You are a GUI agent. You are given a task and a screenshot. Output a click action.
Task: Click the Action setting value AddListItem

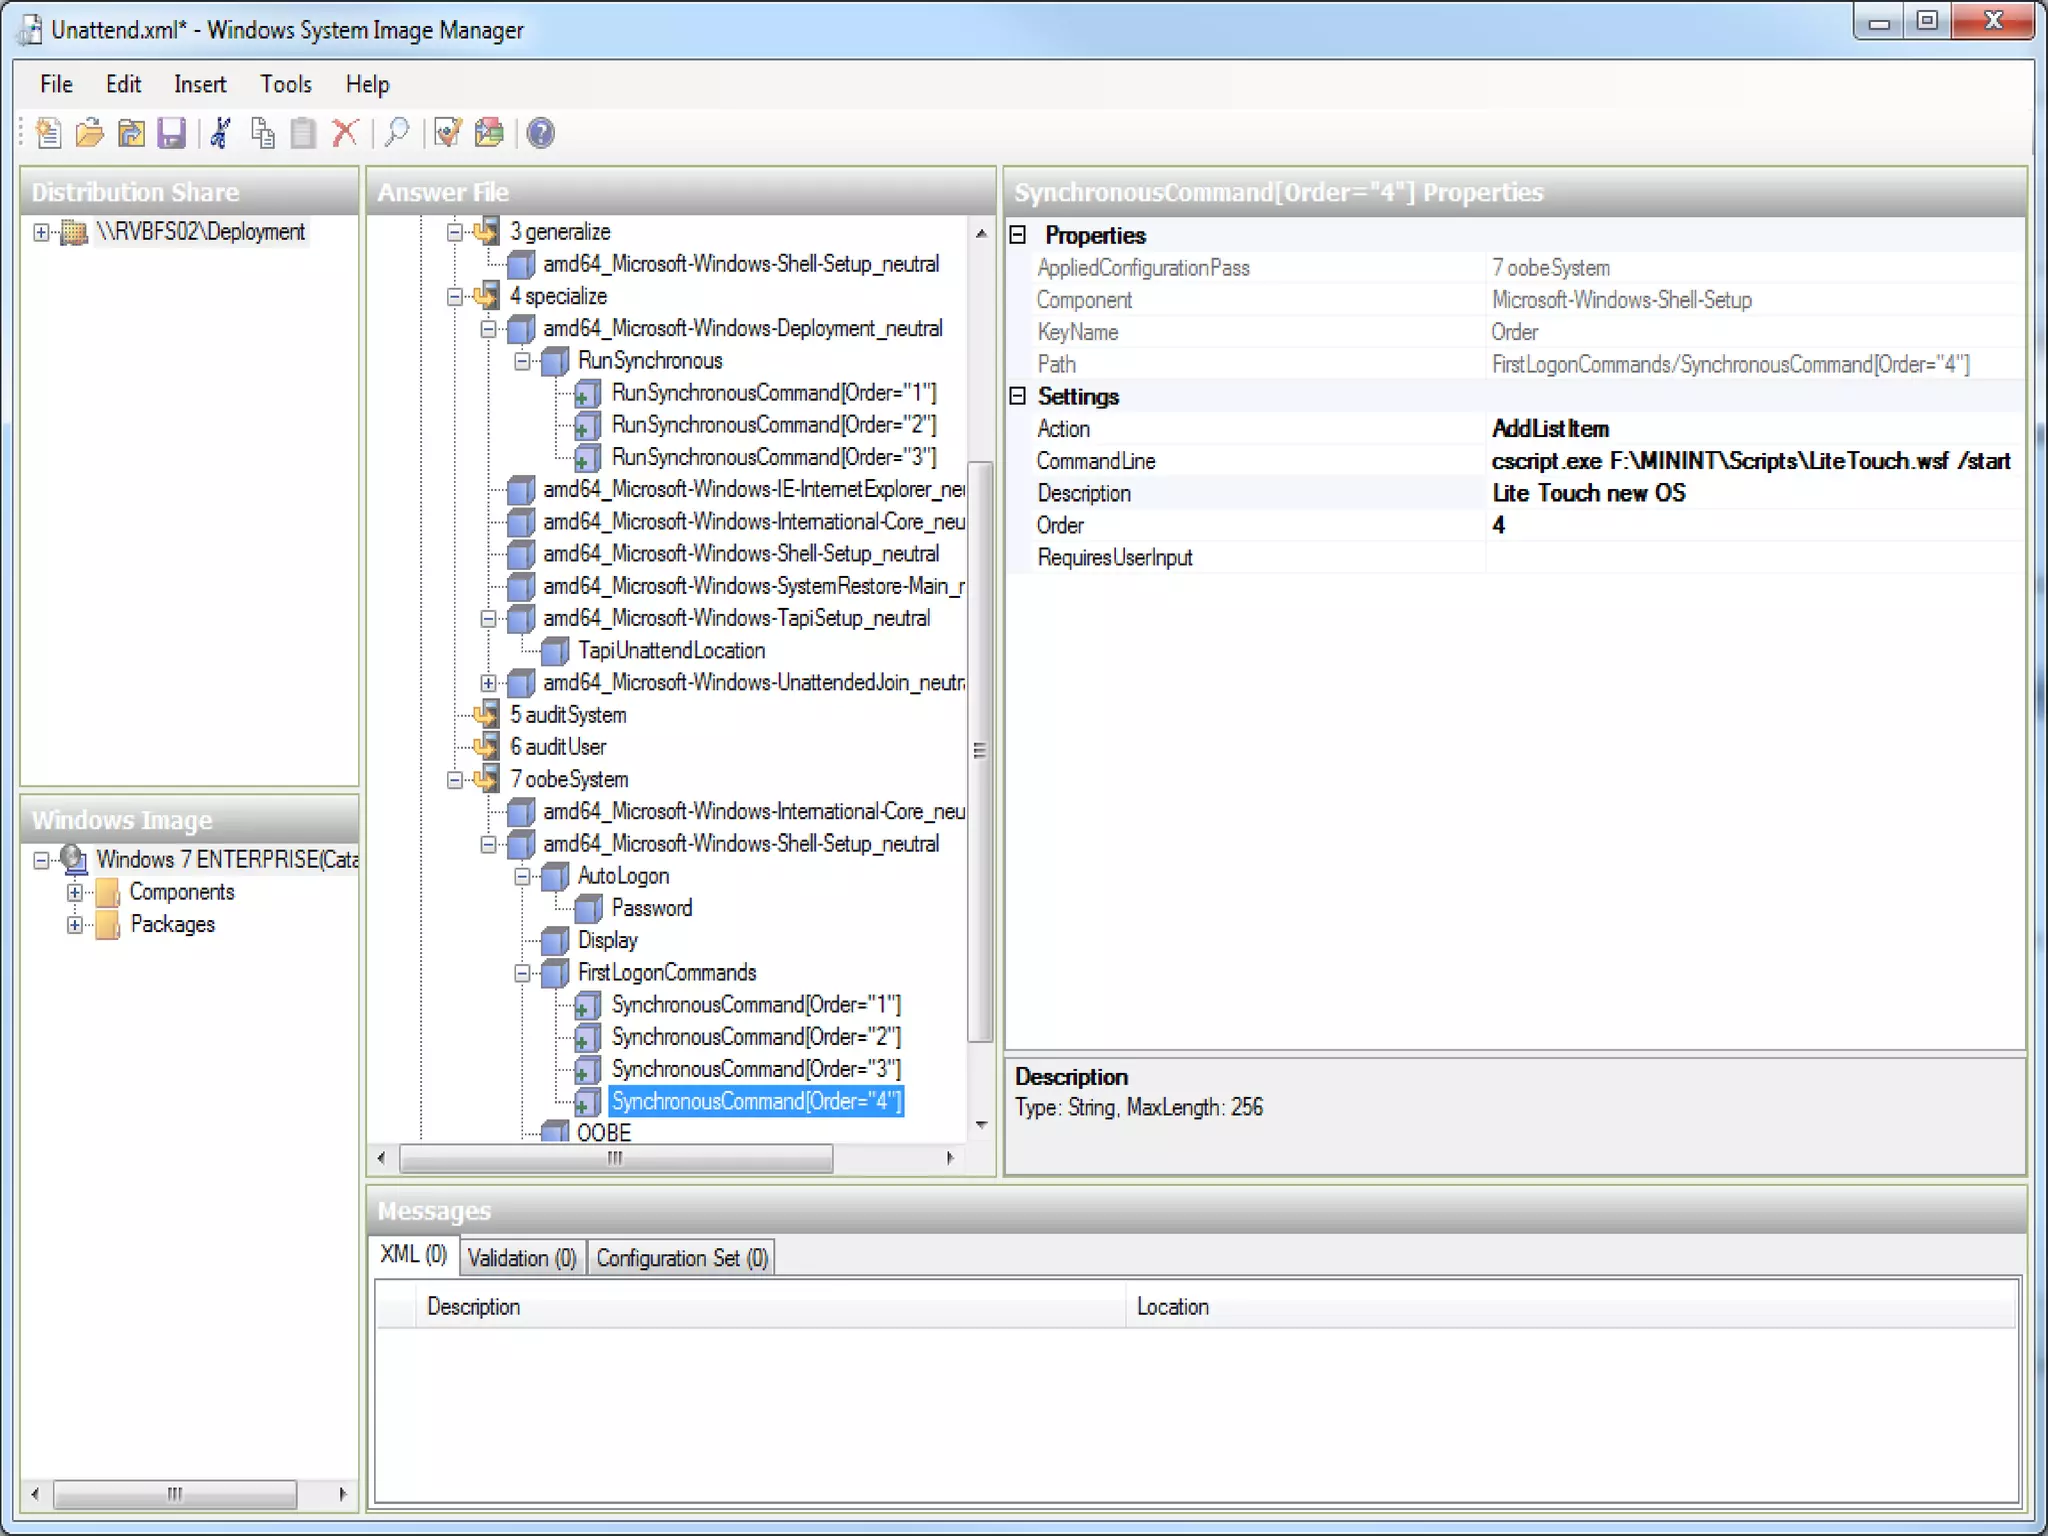pos(1551,429)
